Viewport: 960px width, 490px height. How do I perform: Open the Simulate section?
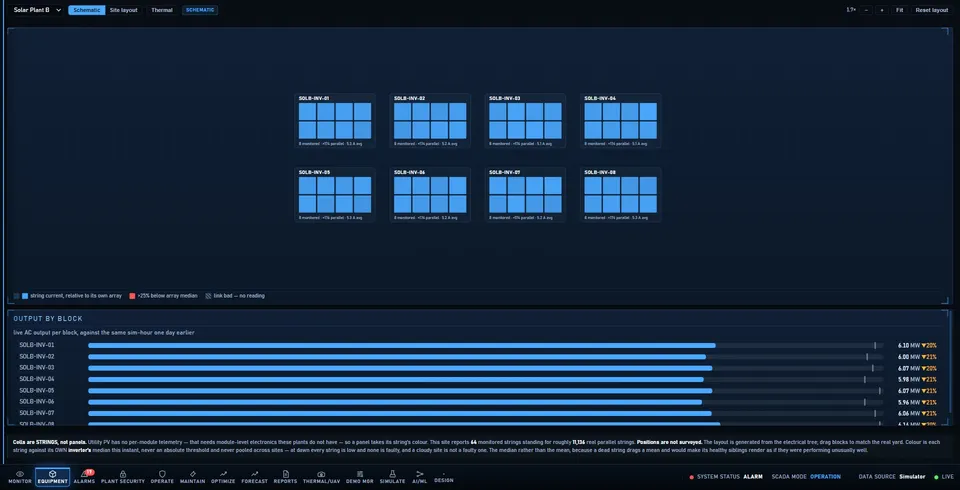pos(392,477)
